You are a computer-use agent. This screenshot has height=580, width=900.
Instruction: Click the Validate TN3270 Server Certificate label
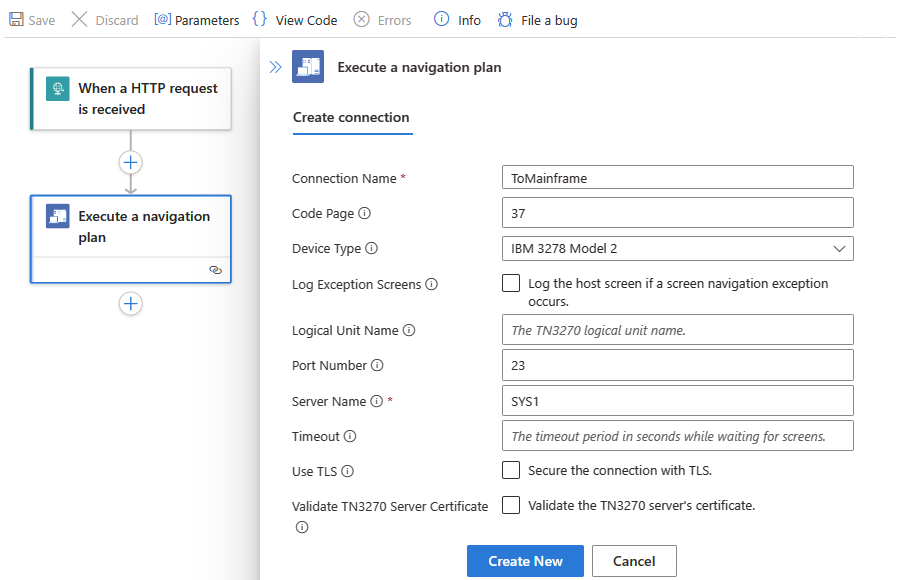pos(390,506)
